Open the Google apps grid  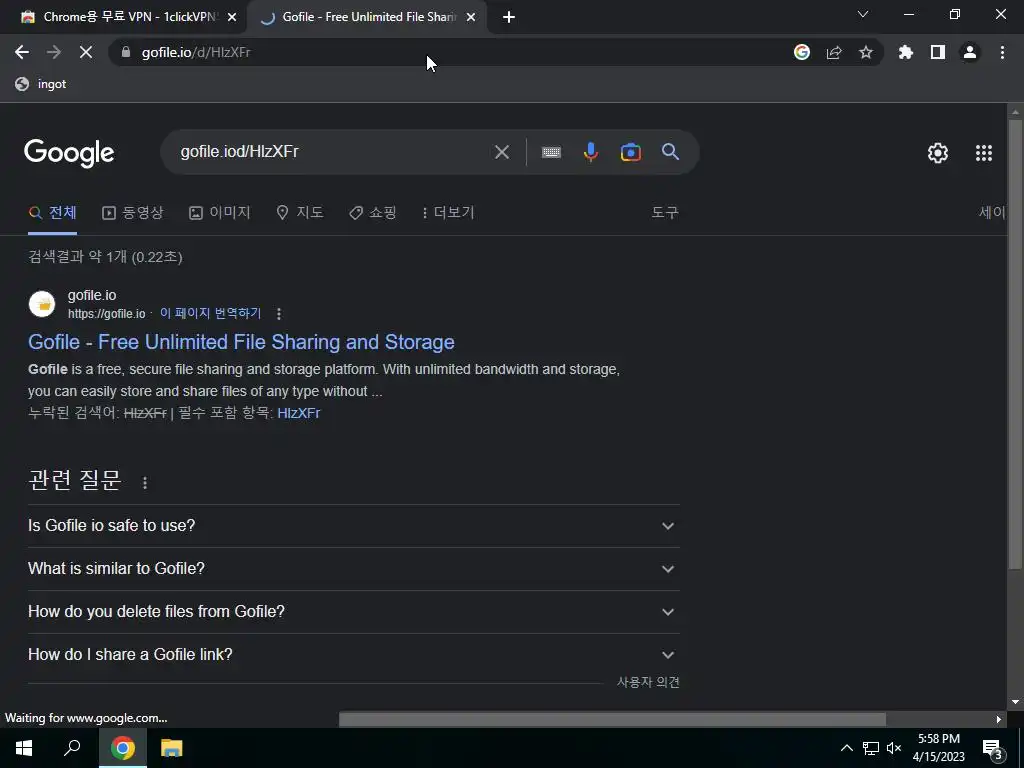click(x=984, y=153)
